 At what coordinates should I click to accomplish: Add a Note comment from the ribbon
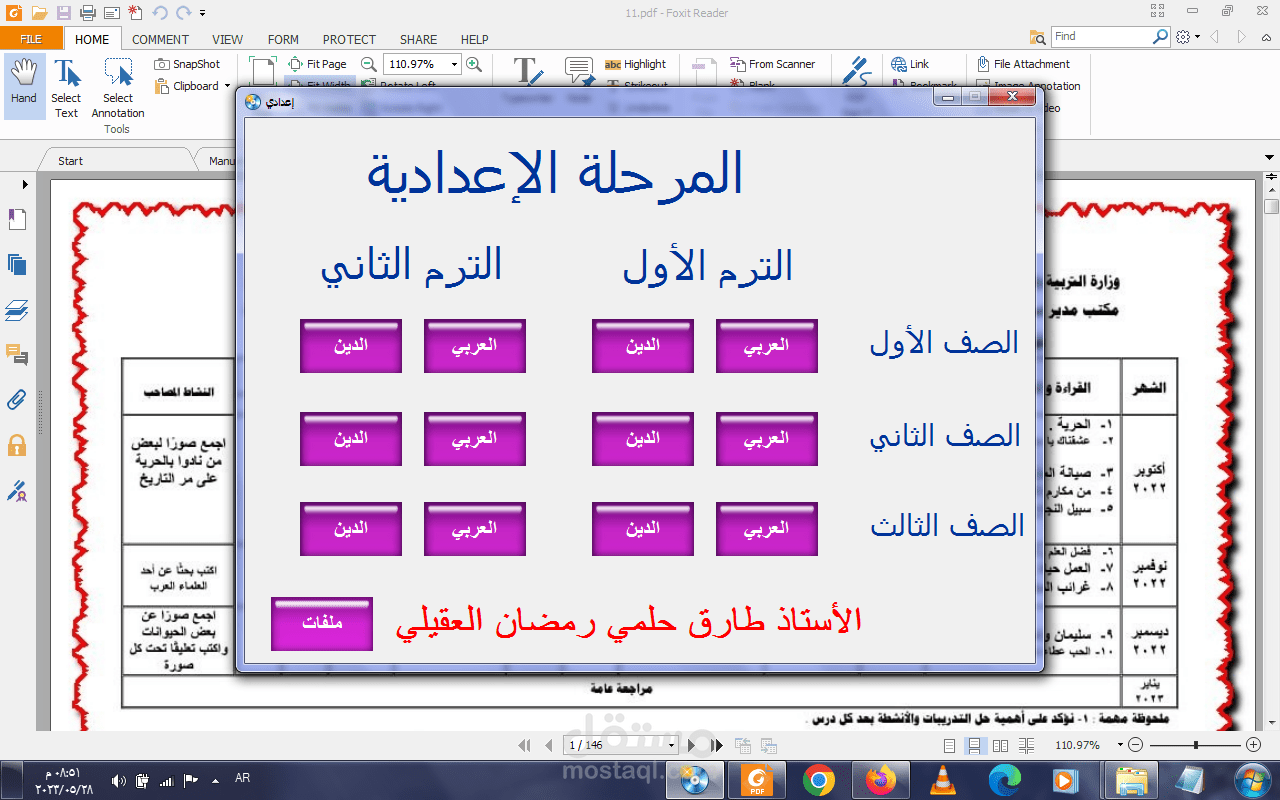579,72
